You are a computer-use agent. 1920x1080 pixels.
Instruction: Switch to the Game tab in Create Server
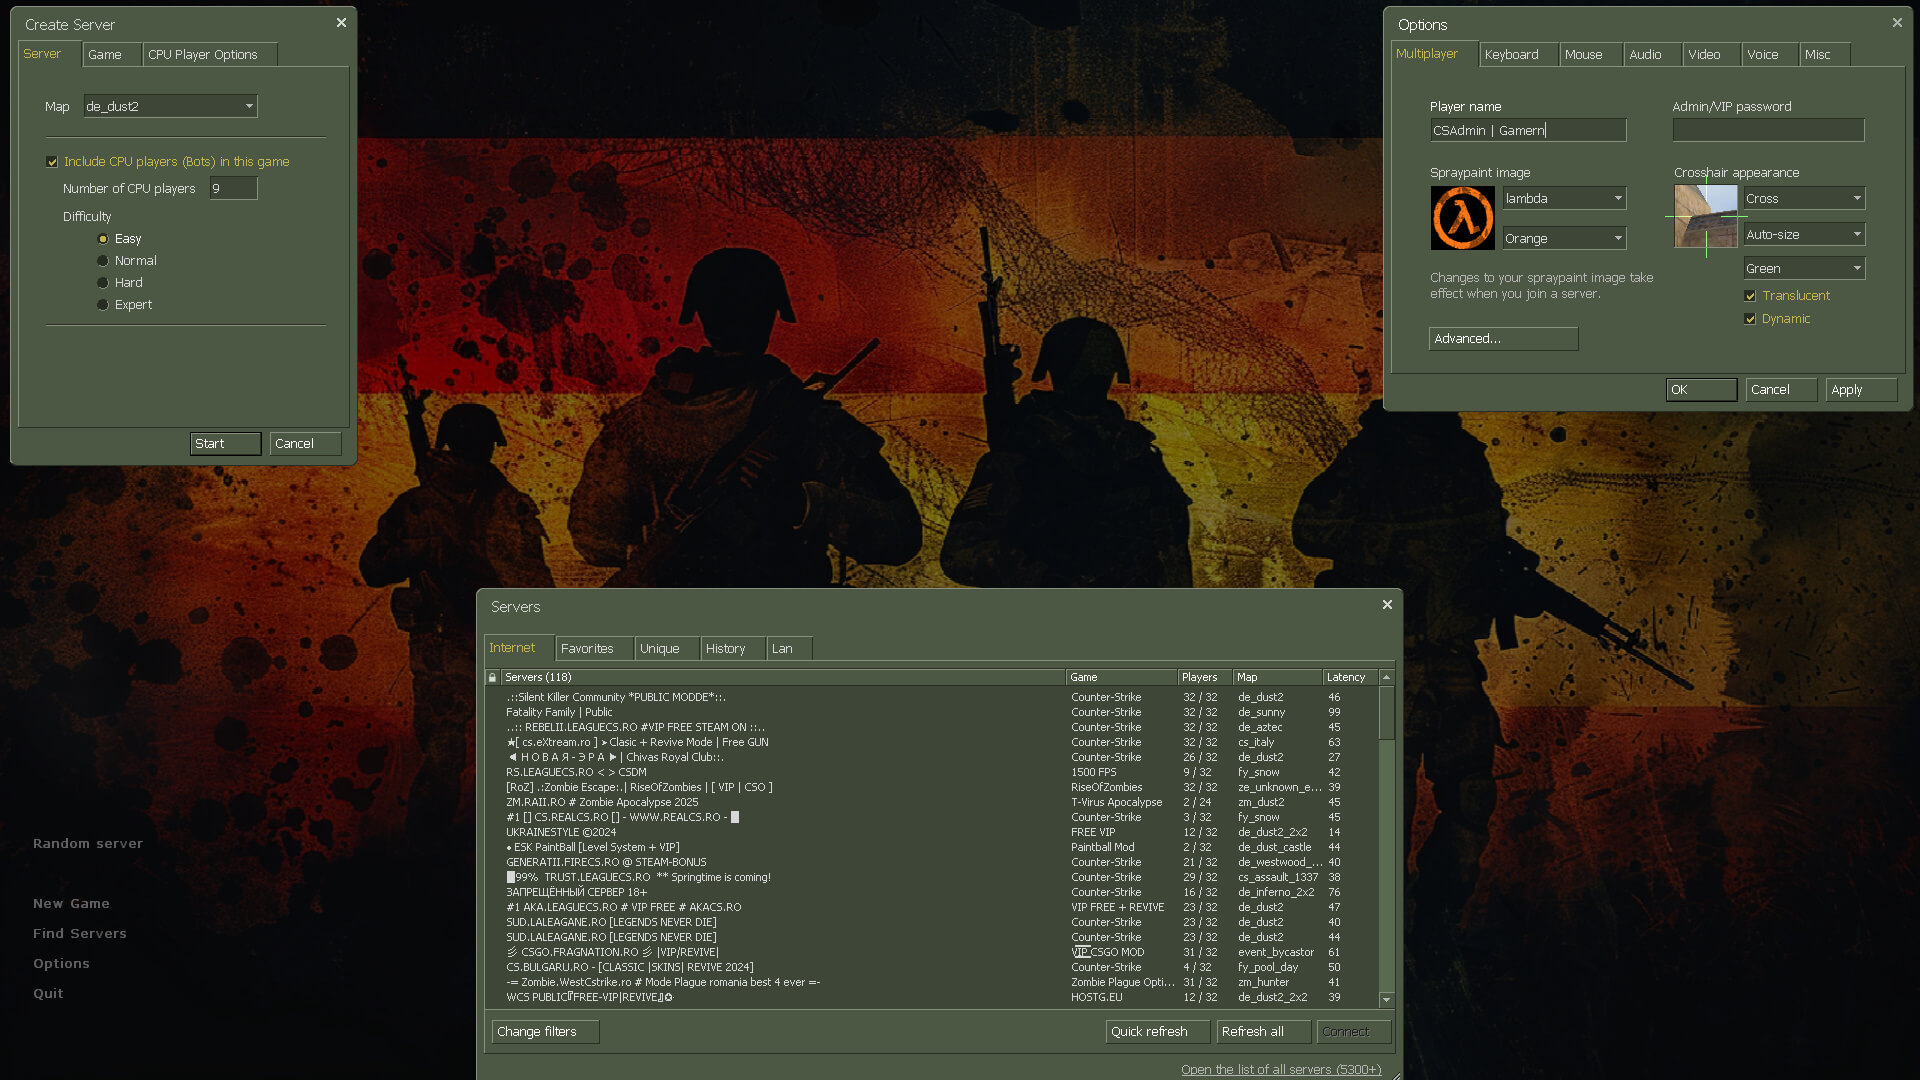coord(112,54)
